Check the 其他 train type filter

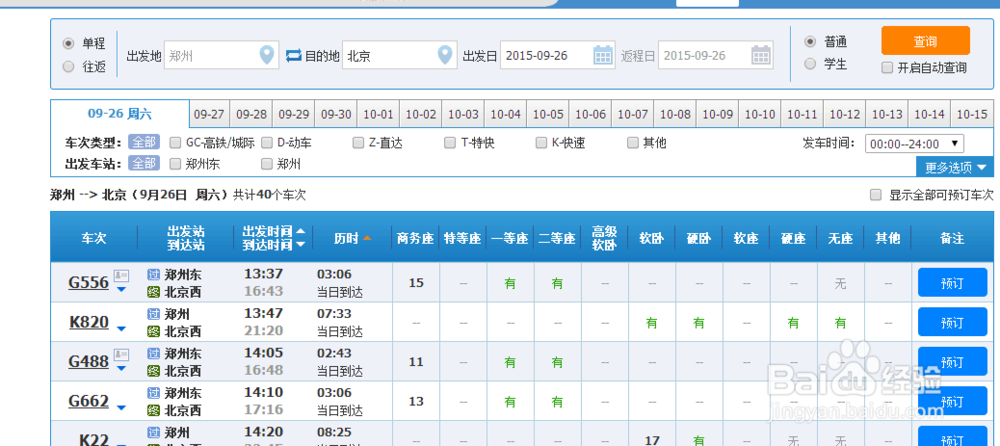point(633,142)
